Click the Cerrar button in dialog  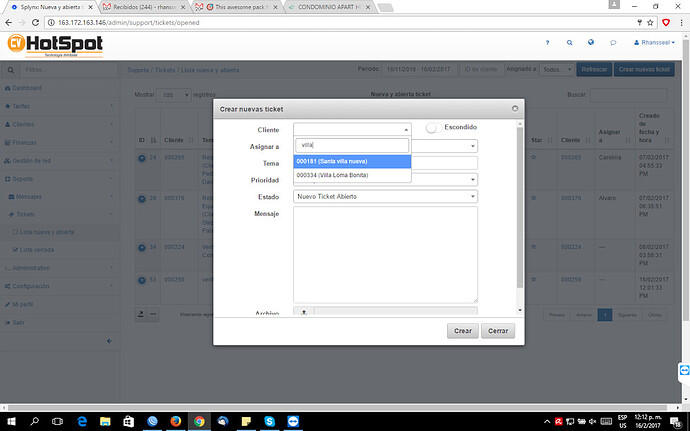[498, 331]
